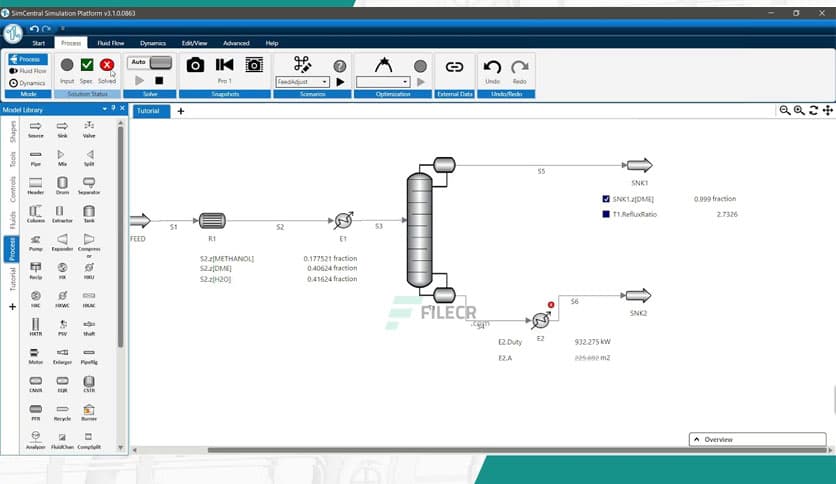Switch mode to Process
Screen dimensions: 836x484
[x=28, y=59]
